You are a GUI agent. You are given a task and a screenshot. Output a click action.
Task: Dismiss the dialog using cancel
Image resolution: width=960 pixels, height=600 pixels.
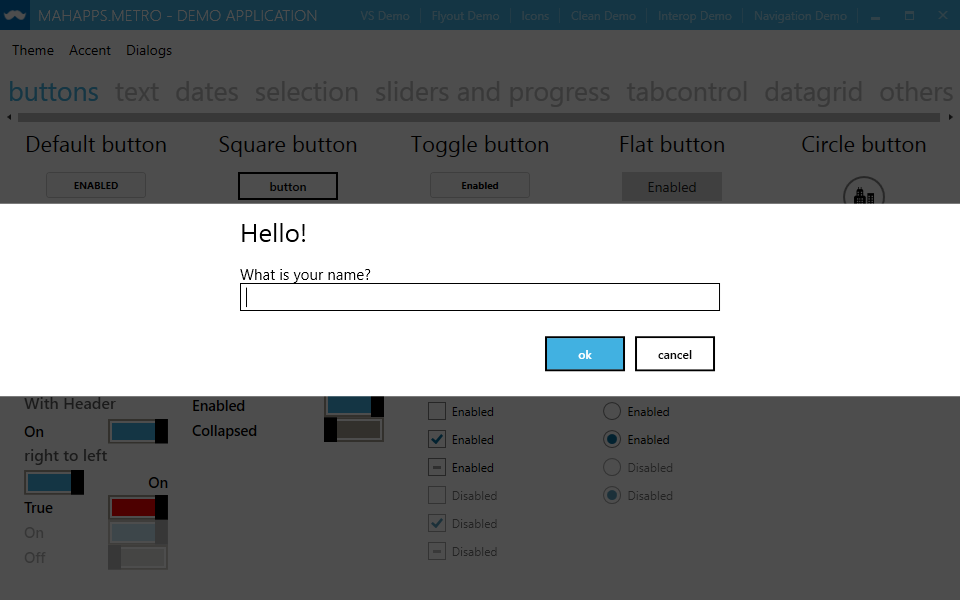(674, 353)
